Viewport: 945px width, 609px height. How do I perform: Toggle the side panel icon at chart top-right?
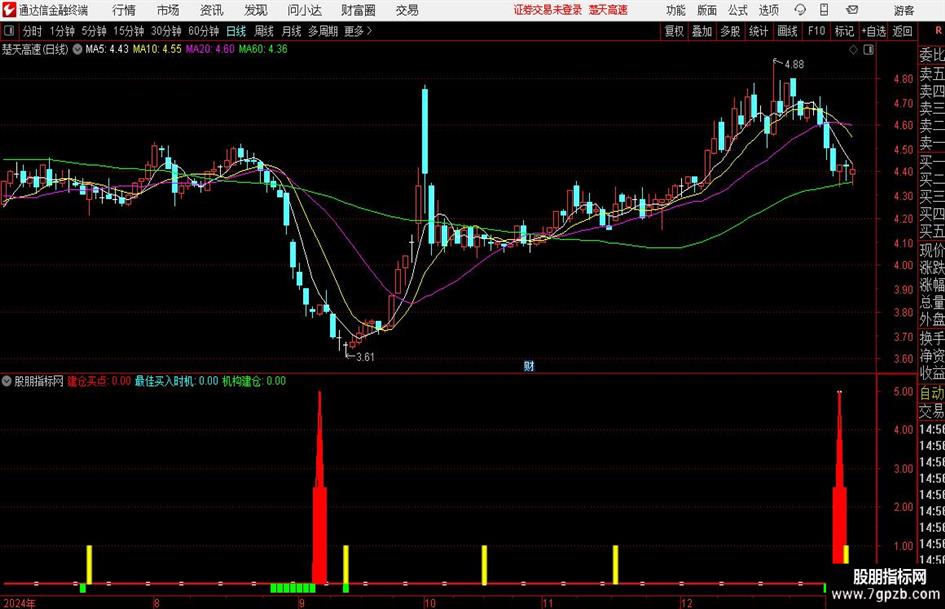pos(868,50)
